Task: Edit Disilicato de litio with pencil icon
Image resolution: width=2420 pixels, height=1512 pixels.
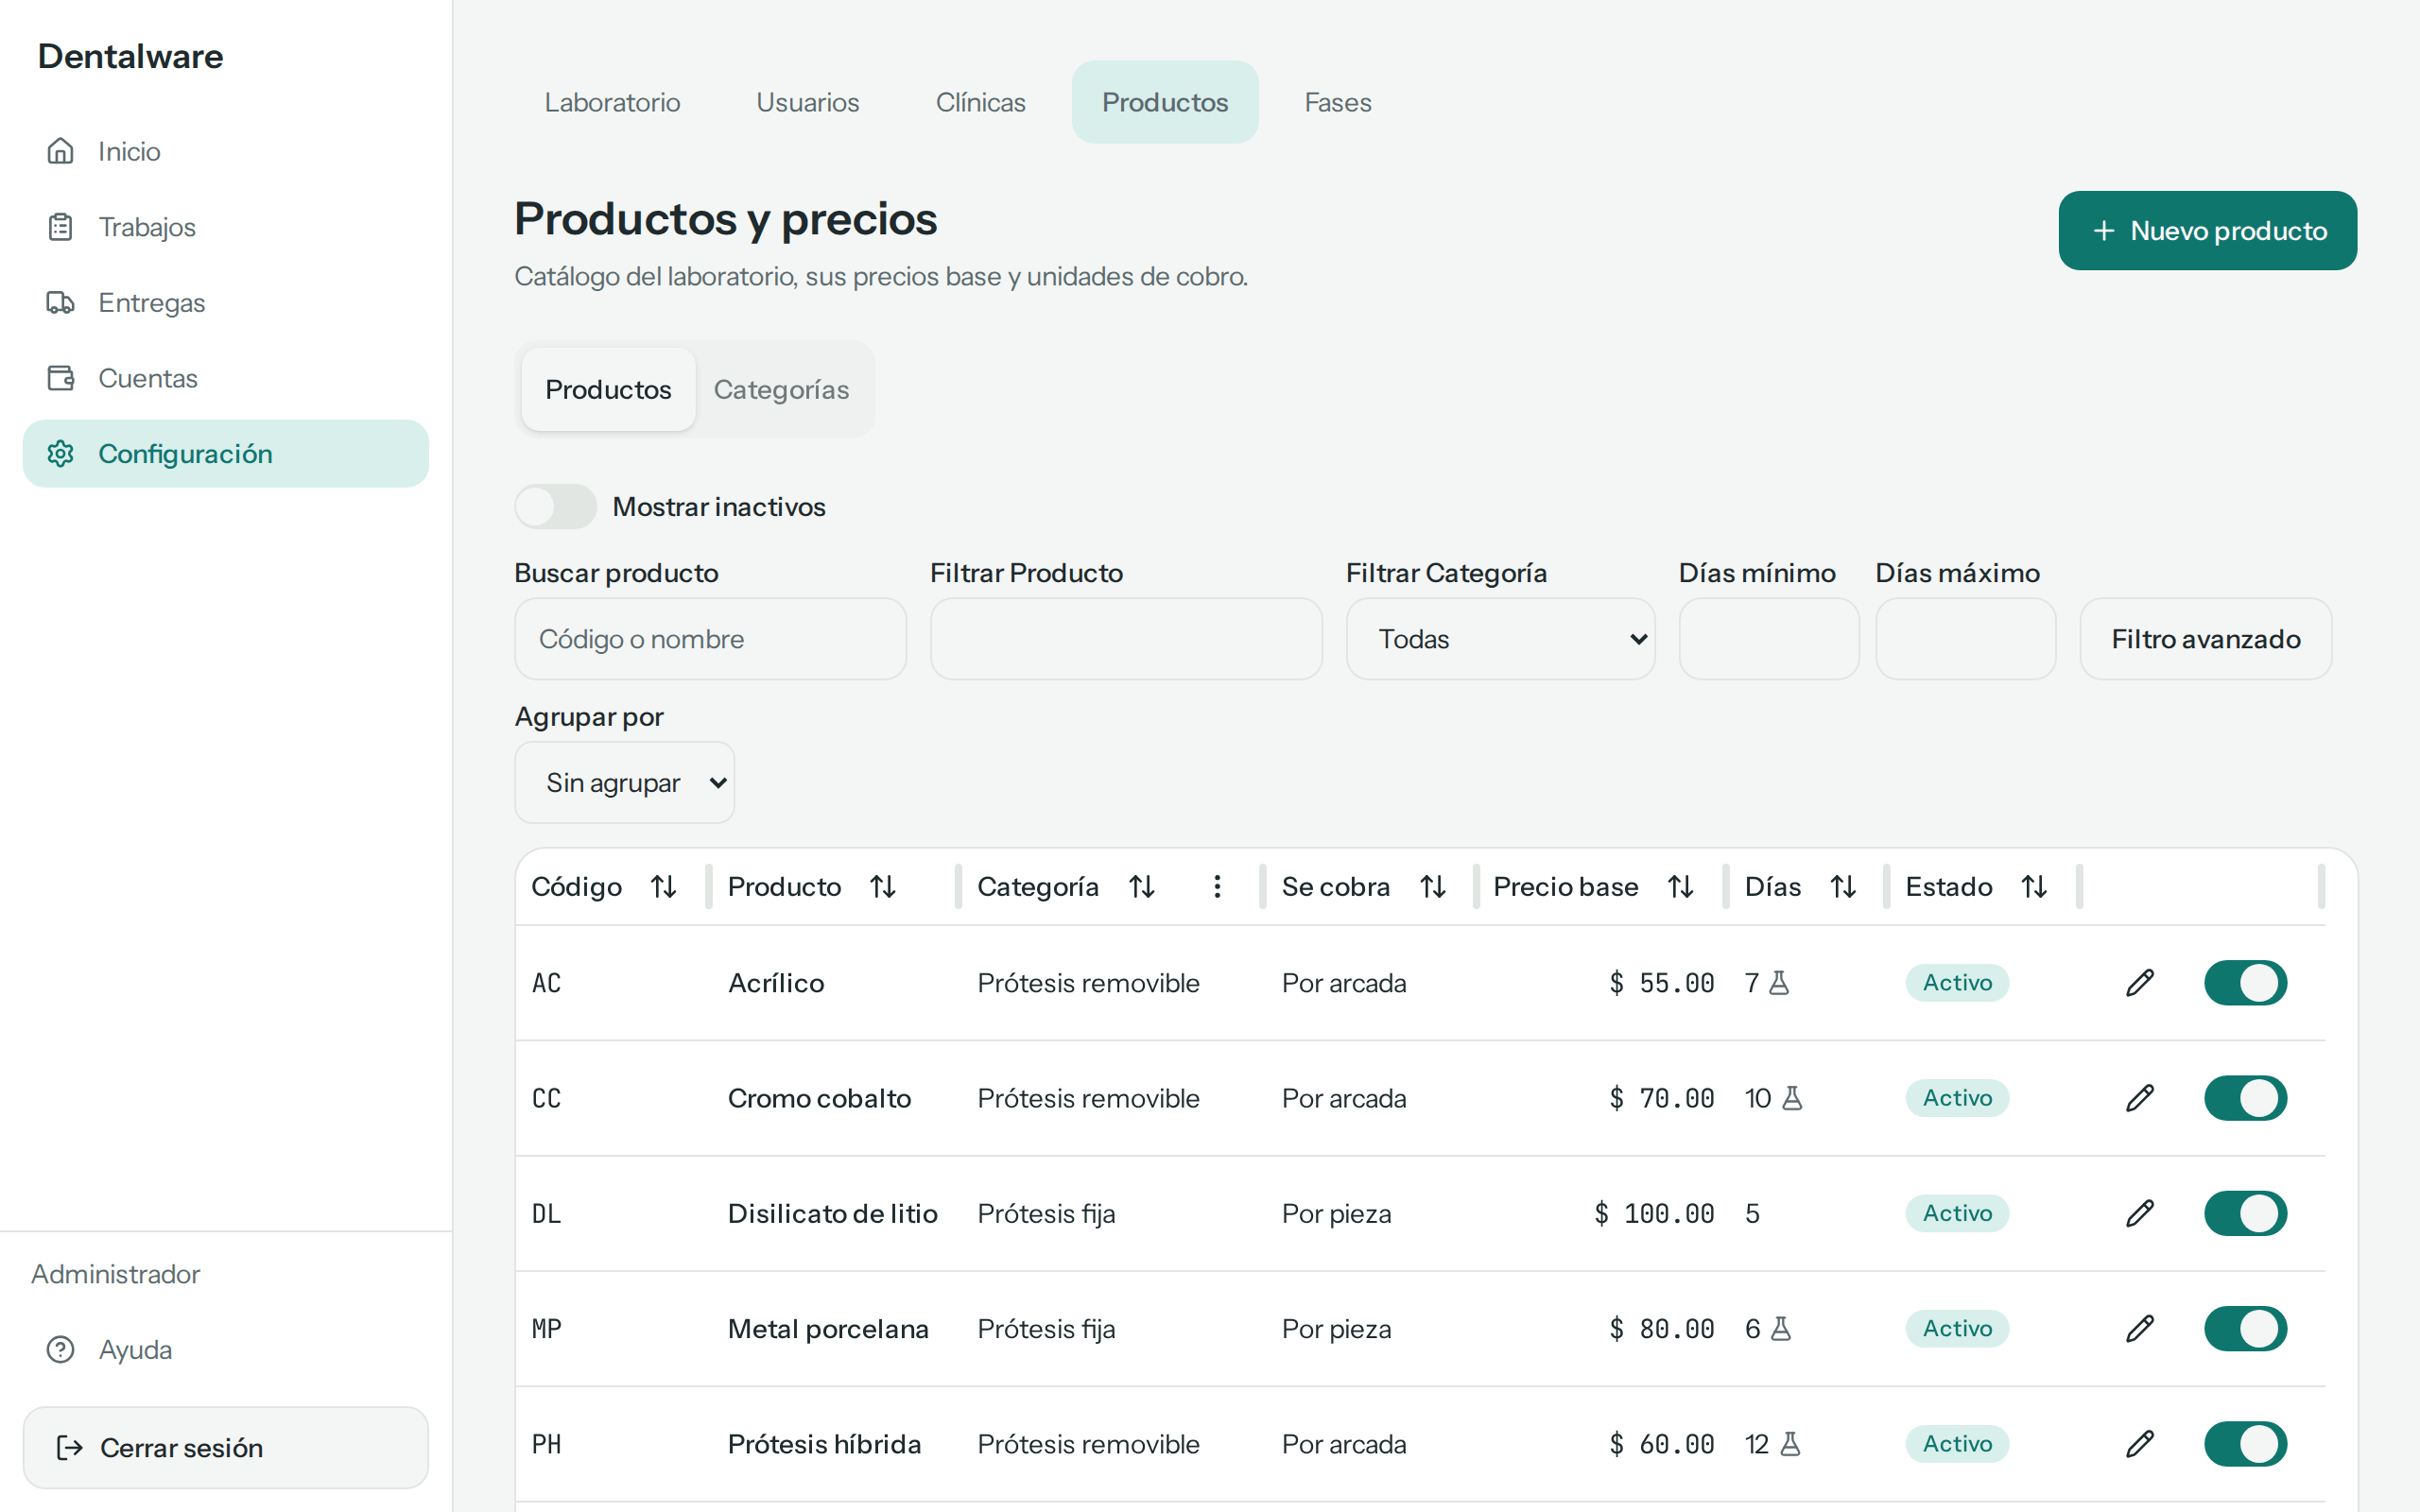Action: tap(2139, 1213)
